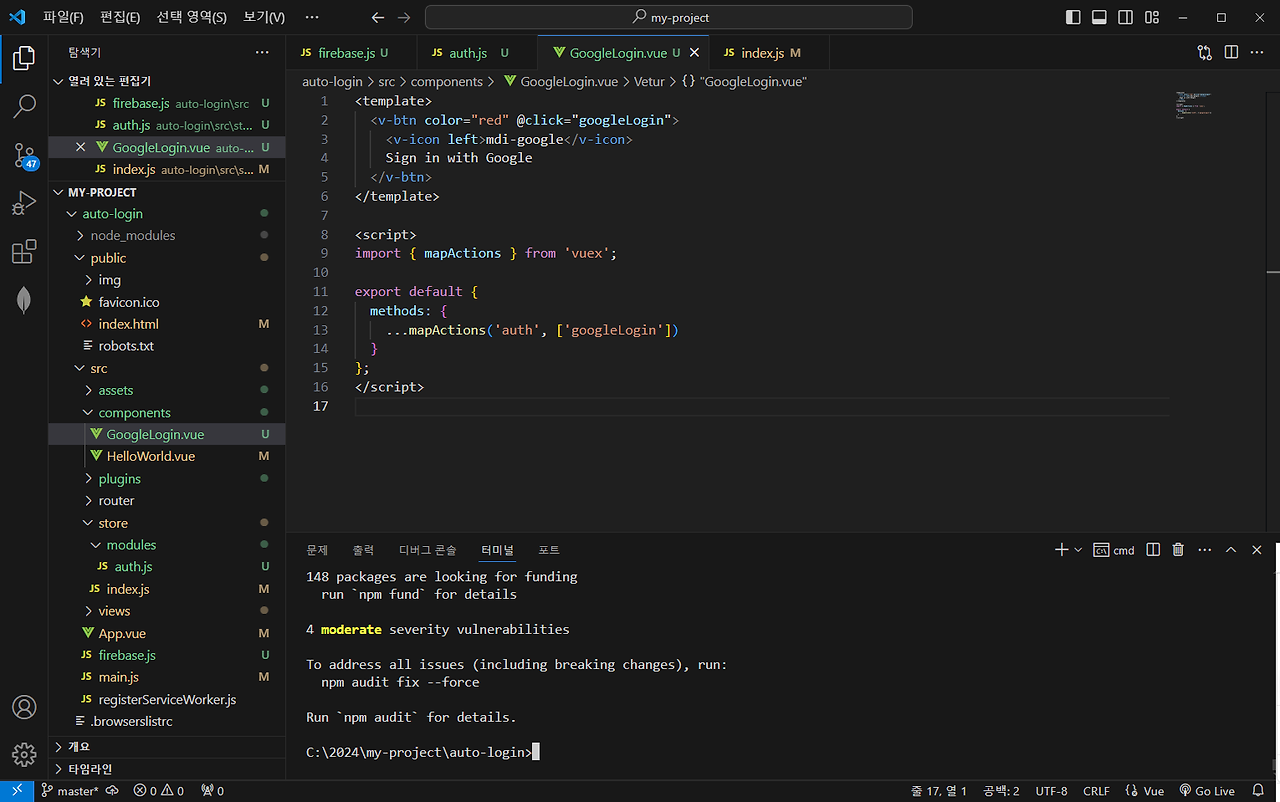Create a new terminal with plus icon
This screenshot has height=802, width=1280.
1062,549
